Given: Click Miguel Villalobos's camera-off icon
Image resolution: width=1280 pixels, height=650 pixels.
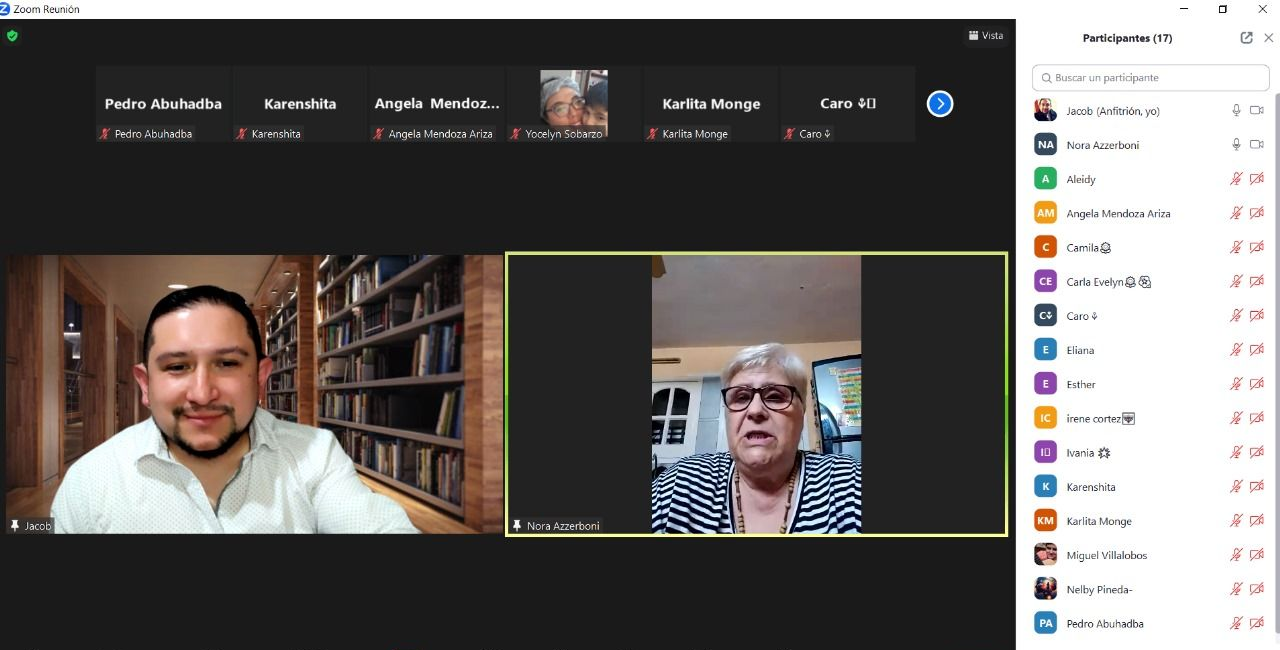Looking at the screenshot, I should click(1257, 555).
